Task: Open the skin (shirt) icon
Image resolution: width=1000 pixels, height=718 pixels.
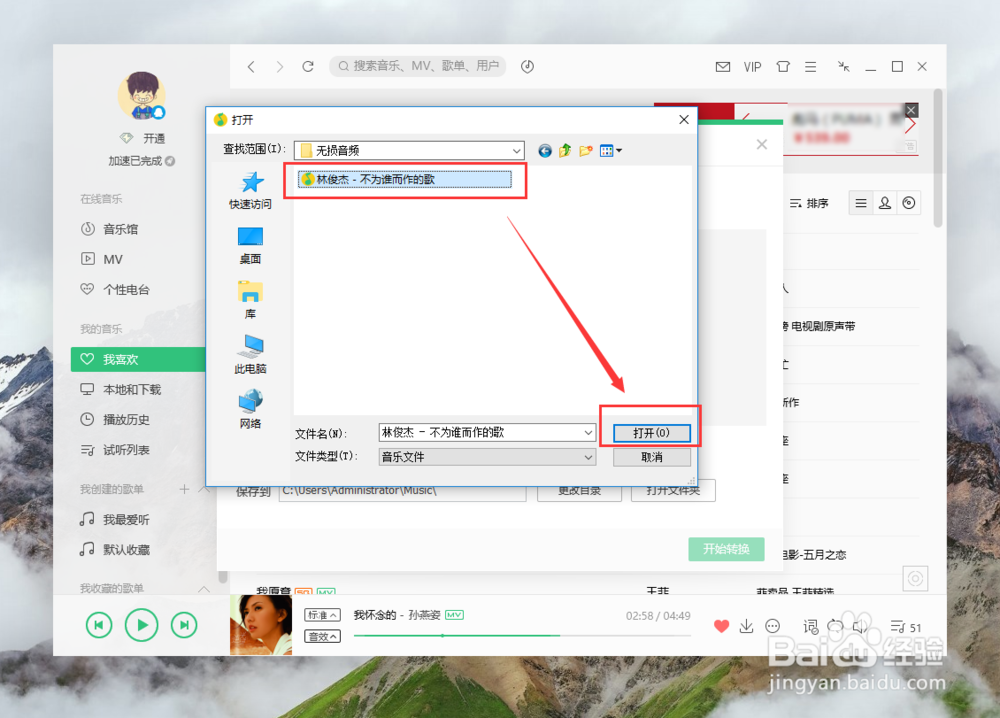Action: 783,66
